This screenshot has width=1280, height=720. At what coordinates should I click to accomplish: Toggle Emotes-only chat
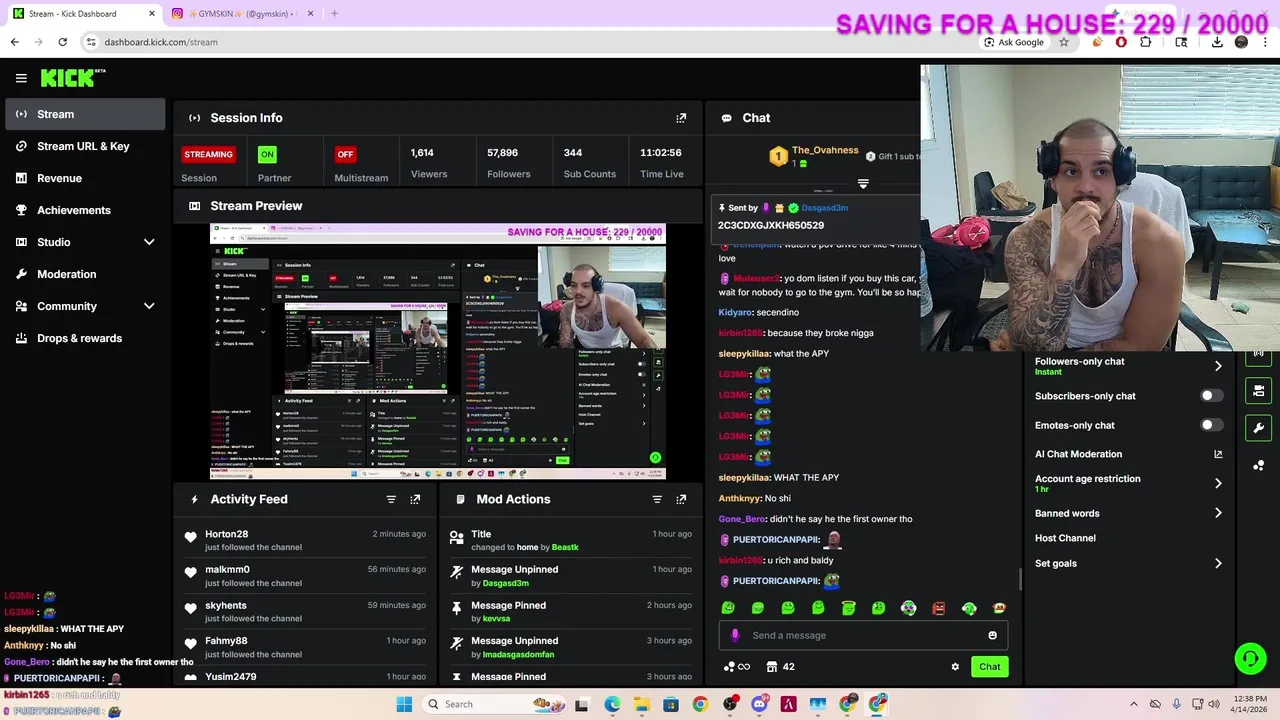(x=1211, y=425)
